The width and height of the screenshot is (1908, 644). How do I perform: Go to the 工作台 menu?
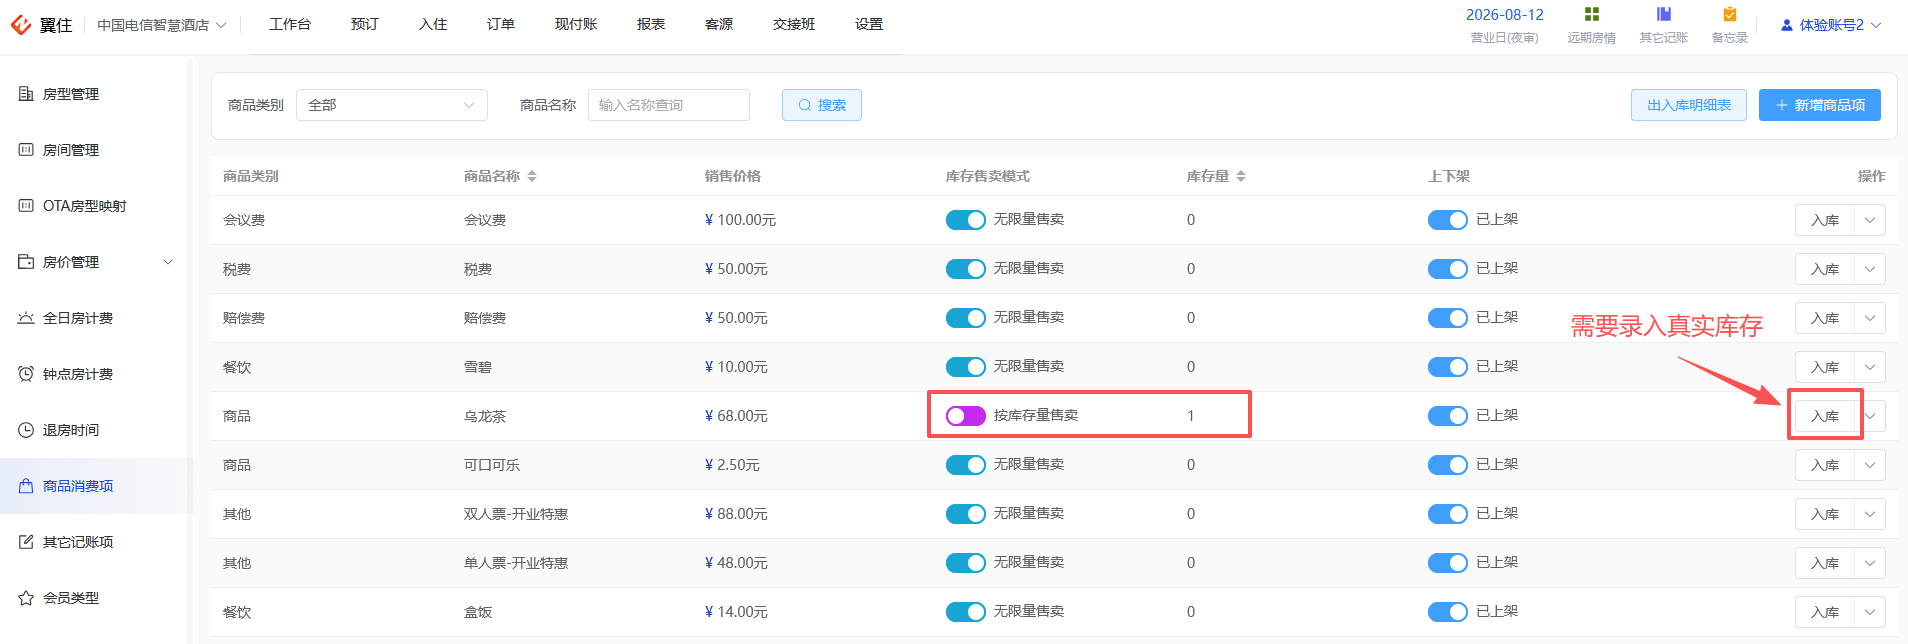[290, 24]
